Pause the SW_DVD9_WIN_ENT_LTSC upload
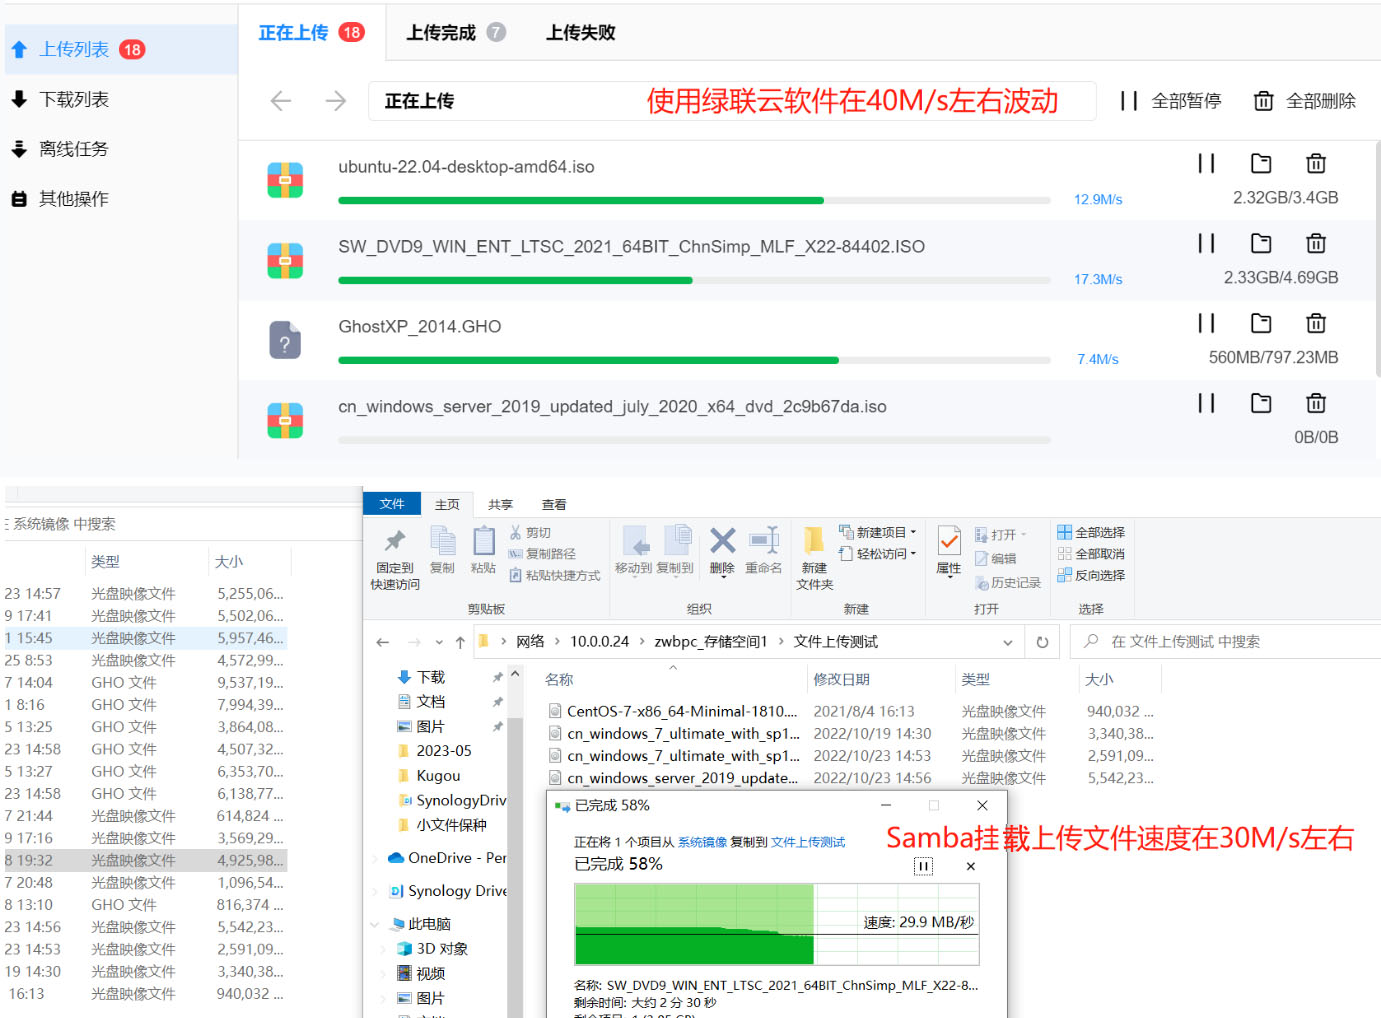The height and width of the screenshot is (1018, 1381). (x=1206, y=243)
